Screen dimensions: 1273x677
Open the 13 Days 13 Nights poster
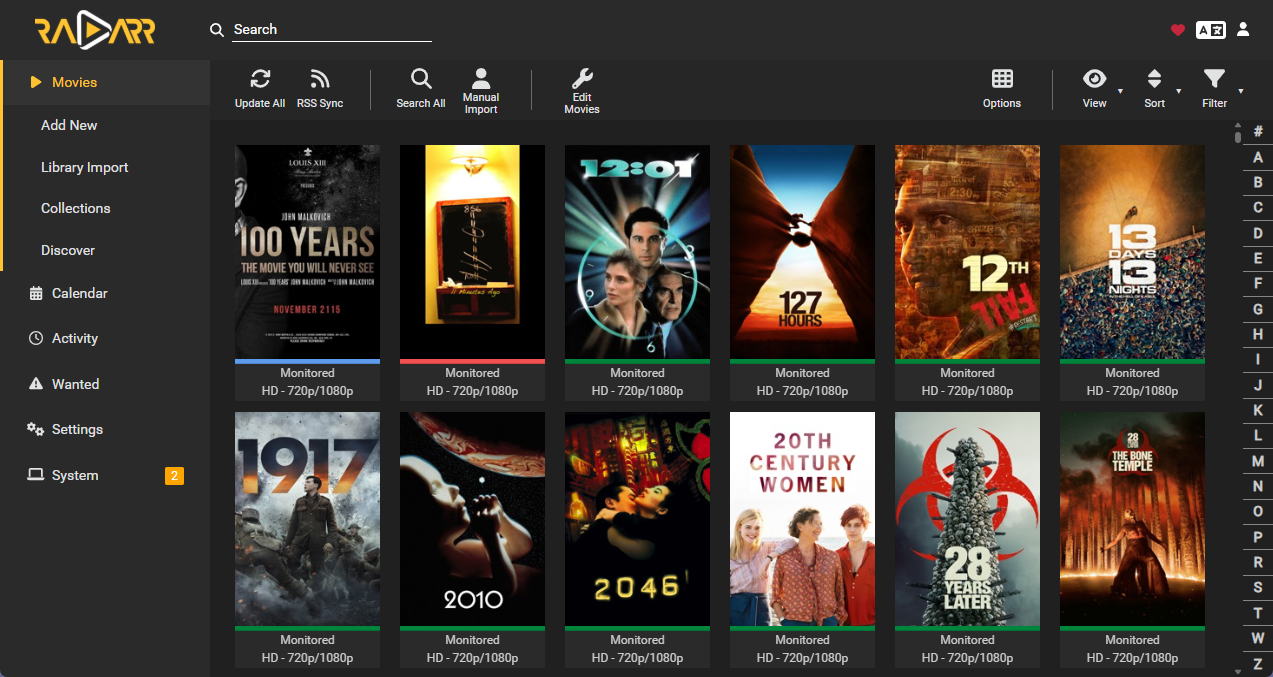(1132, 252)
